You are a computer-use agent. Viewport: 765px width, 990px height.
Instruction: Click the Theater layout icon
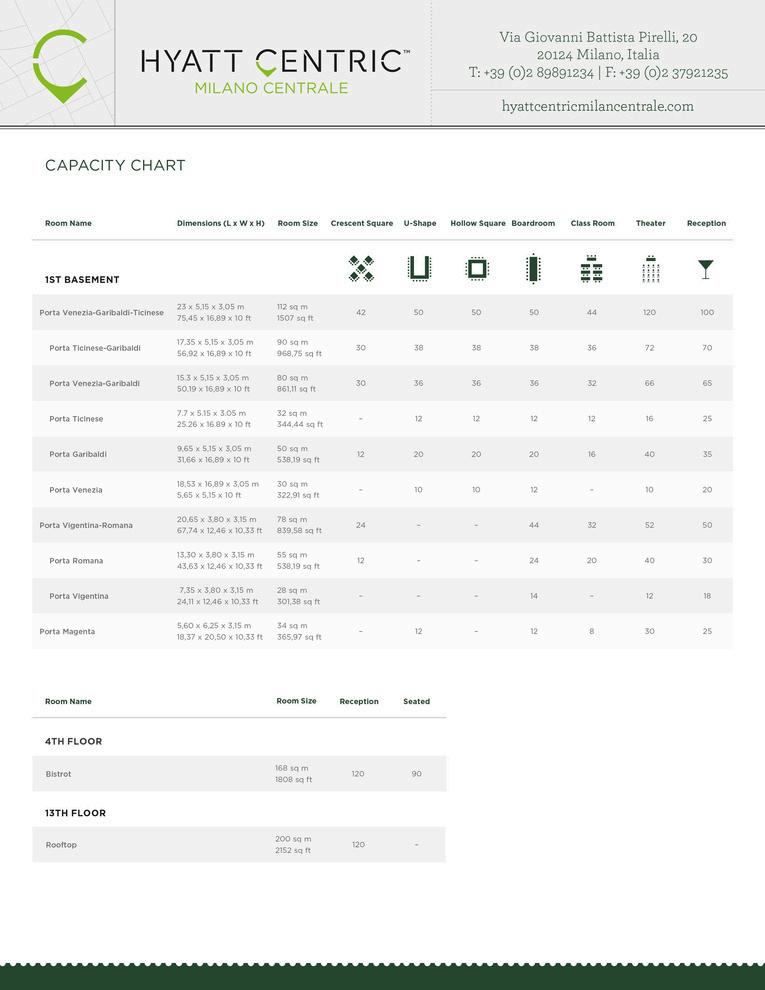[651, 269]
